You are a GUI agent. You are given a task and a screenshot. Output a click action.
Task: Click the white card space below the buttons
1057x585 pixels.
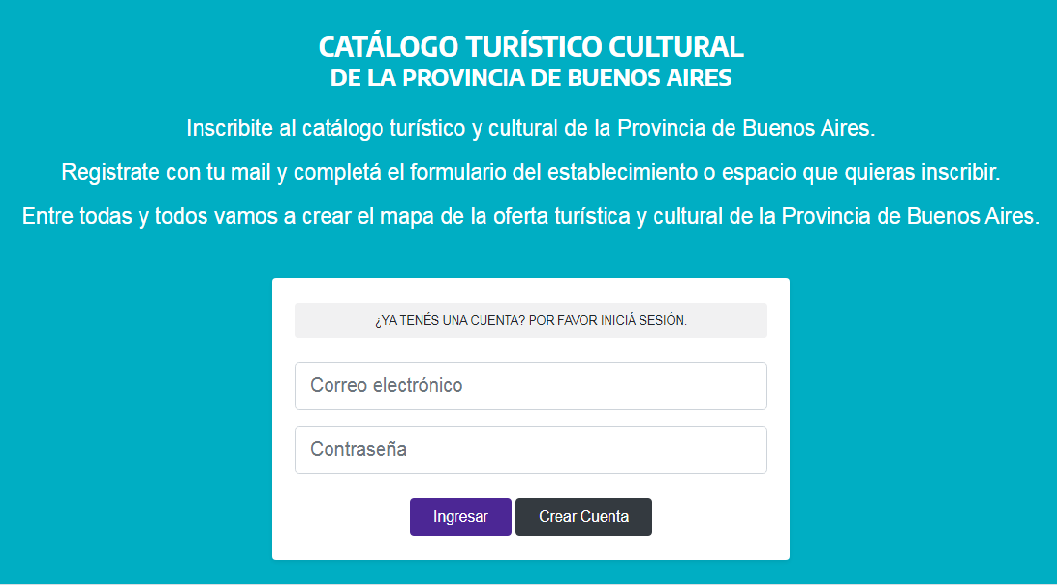pyautogui.click(x=530, y=548)
